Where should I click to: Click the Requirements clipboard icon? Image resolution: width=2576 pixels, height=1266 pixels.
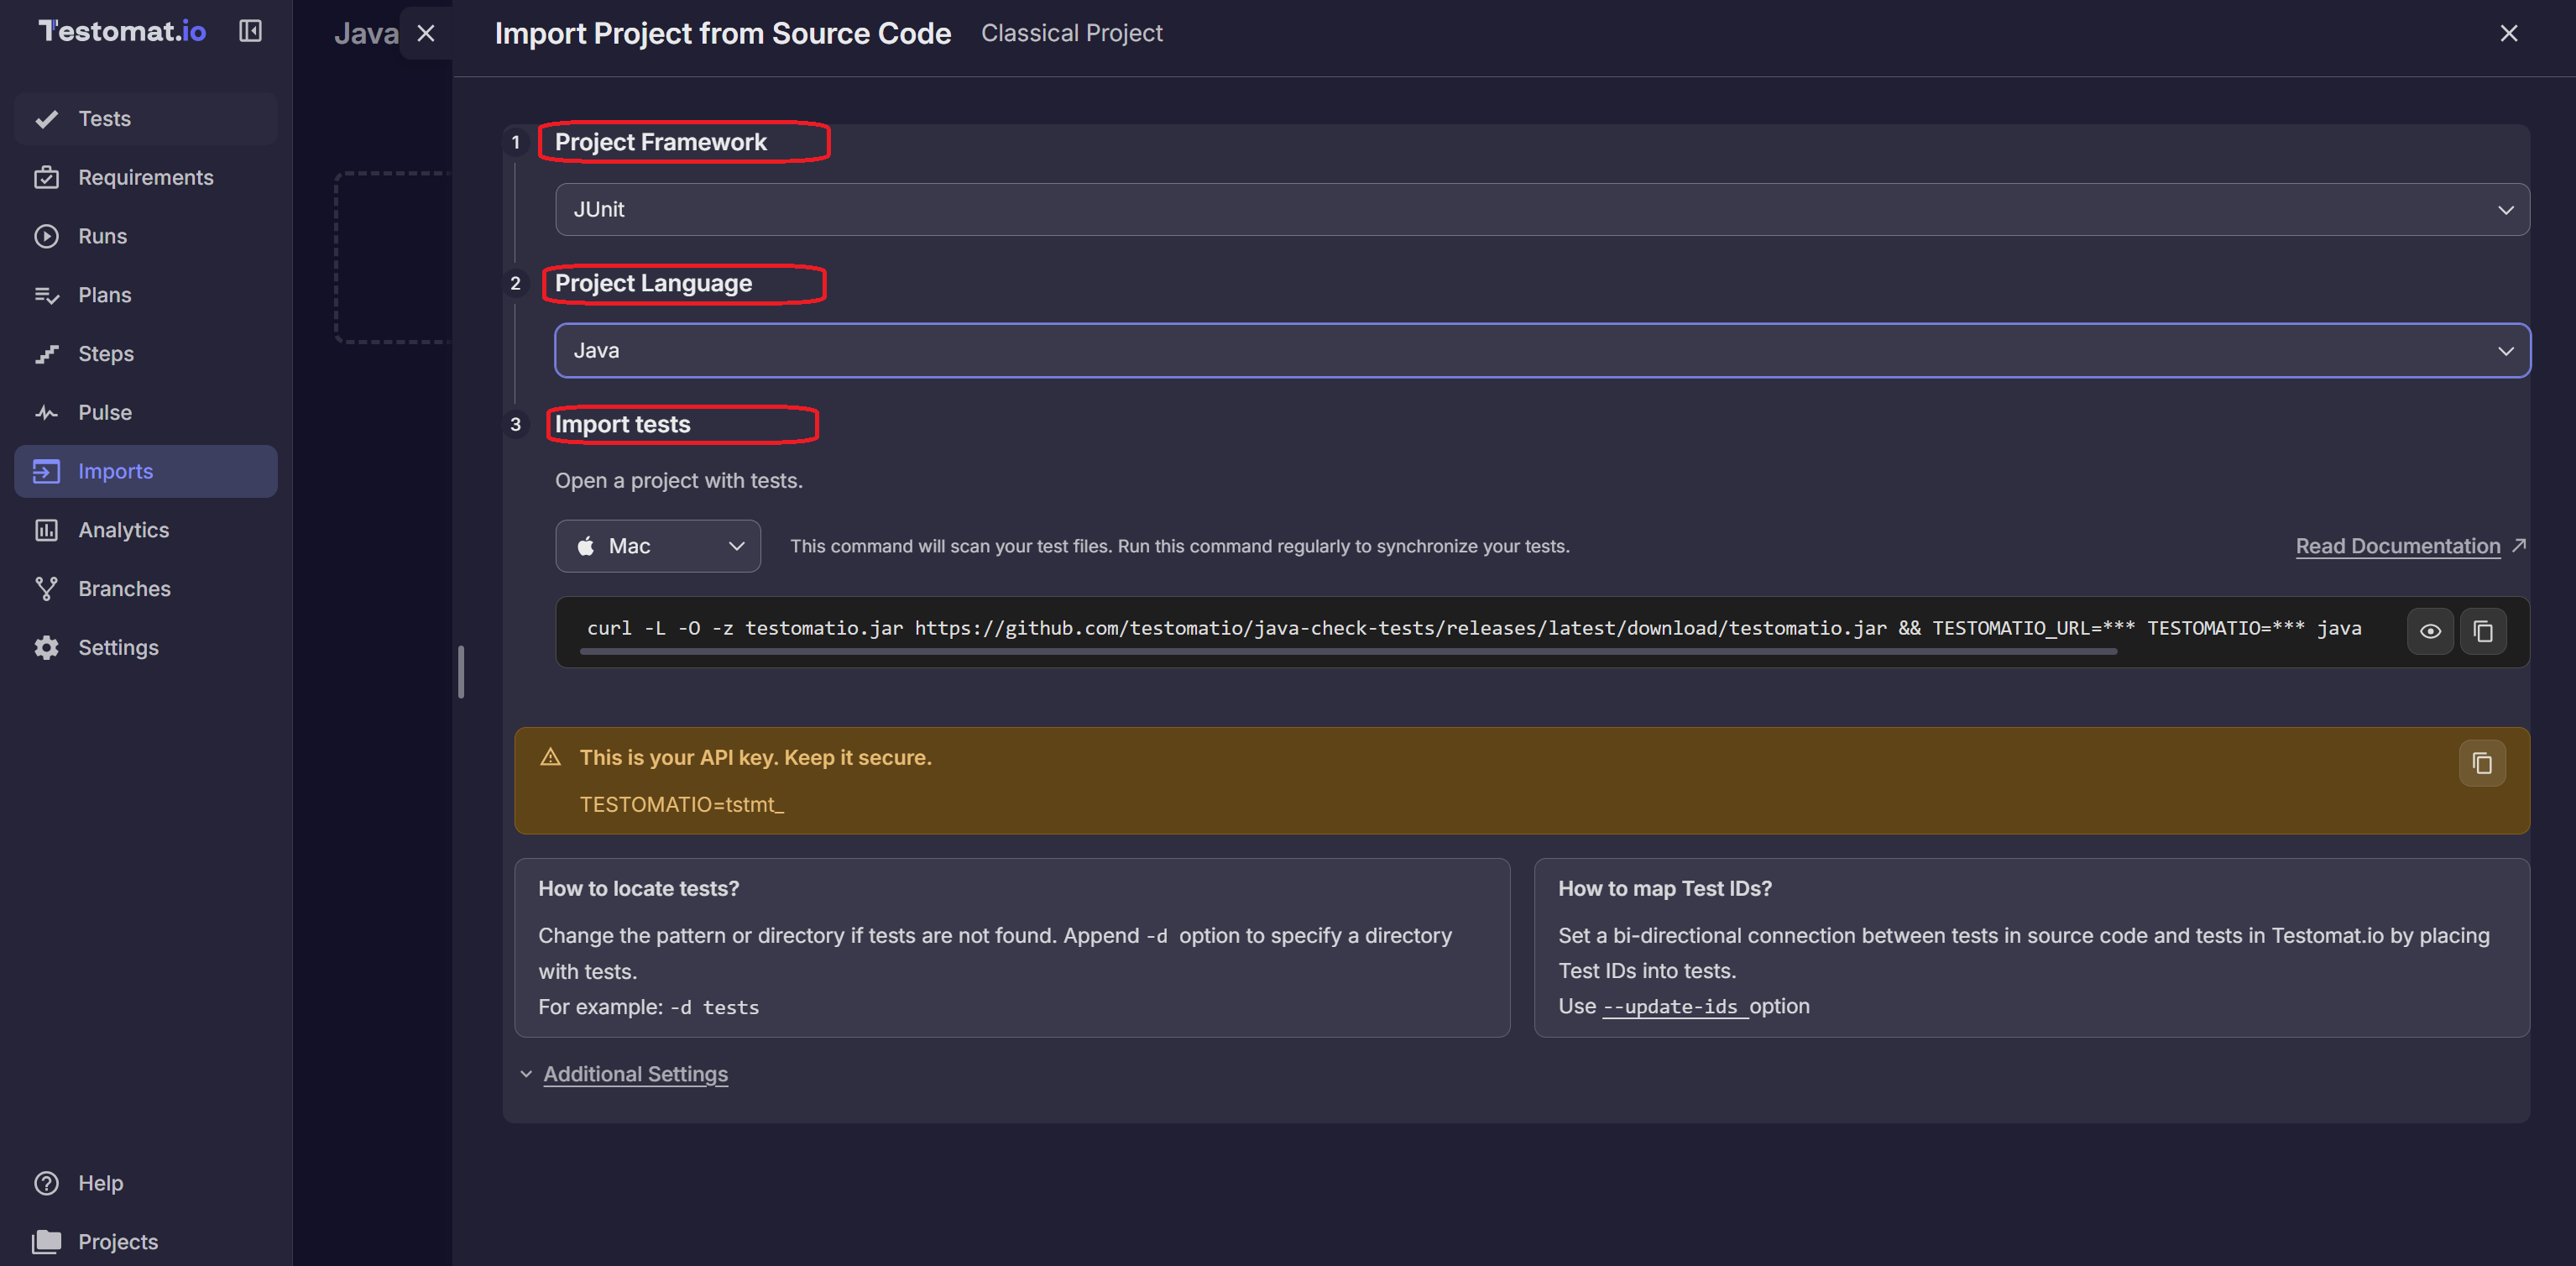46,178
